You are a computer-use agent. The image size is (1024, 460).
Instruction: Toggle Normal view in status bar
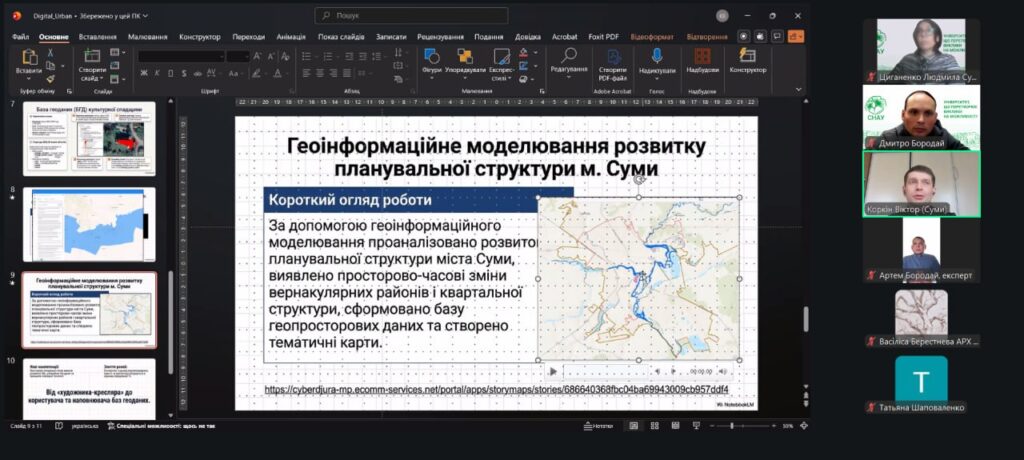tap(633, 426)
